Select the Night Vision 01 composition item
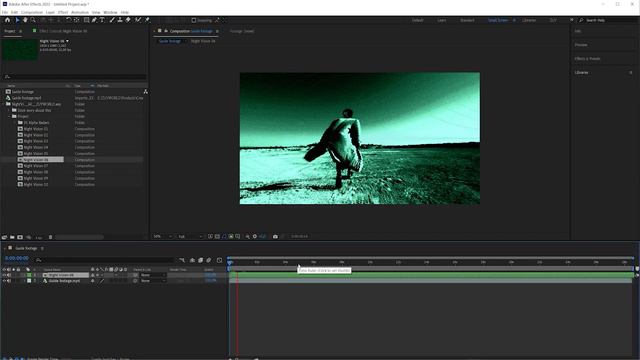640x360 pixels. [x=36, y=129]
